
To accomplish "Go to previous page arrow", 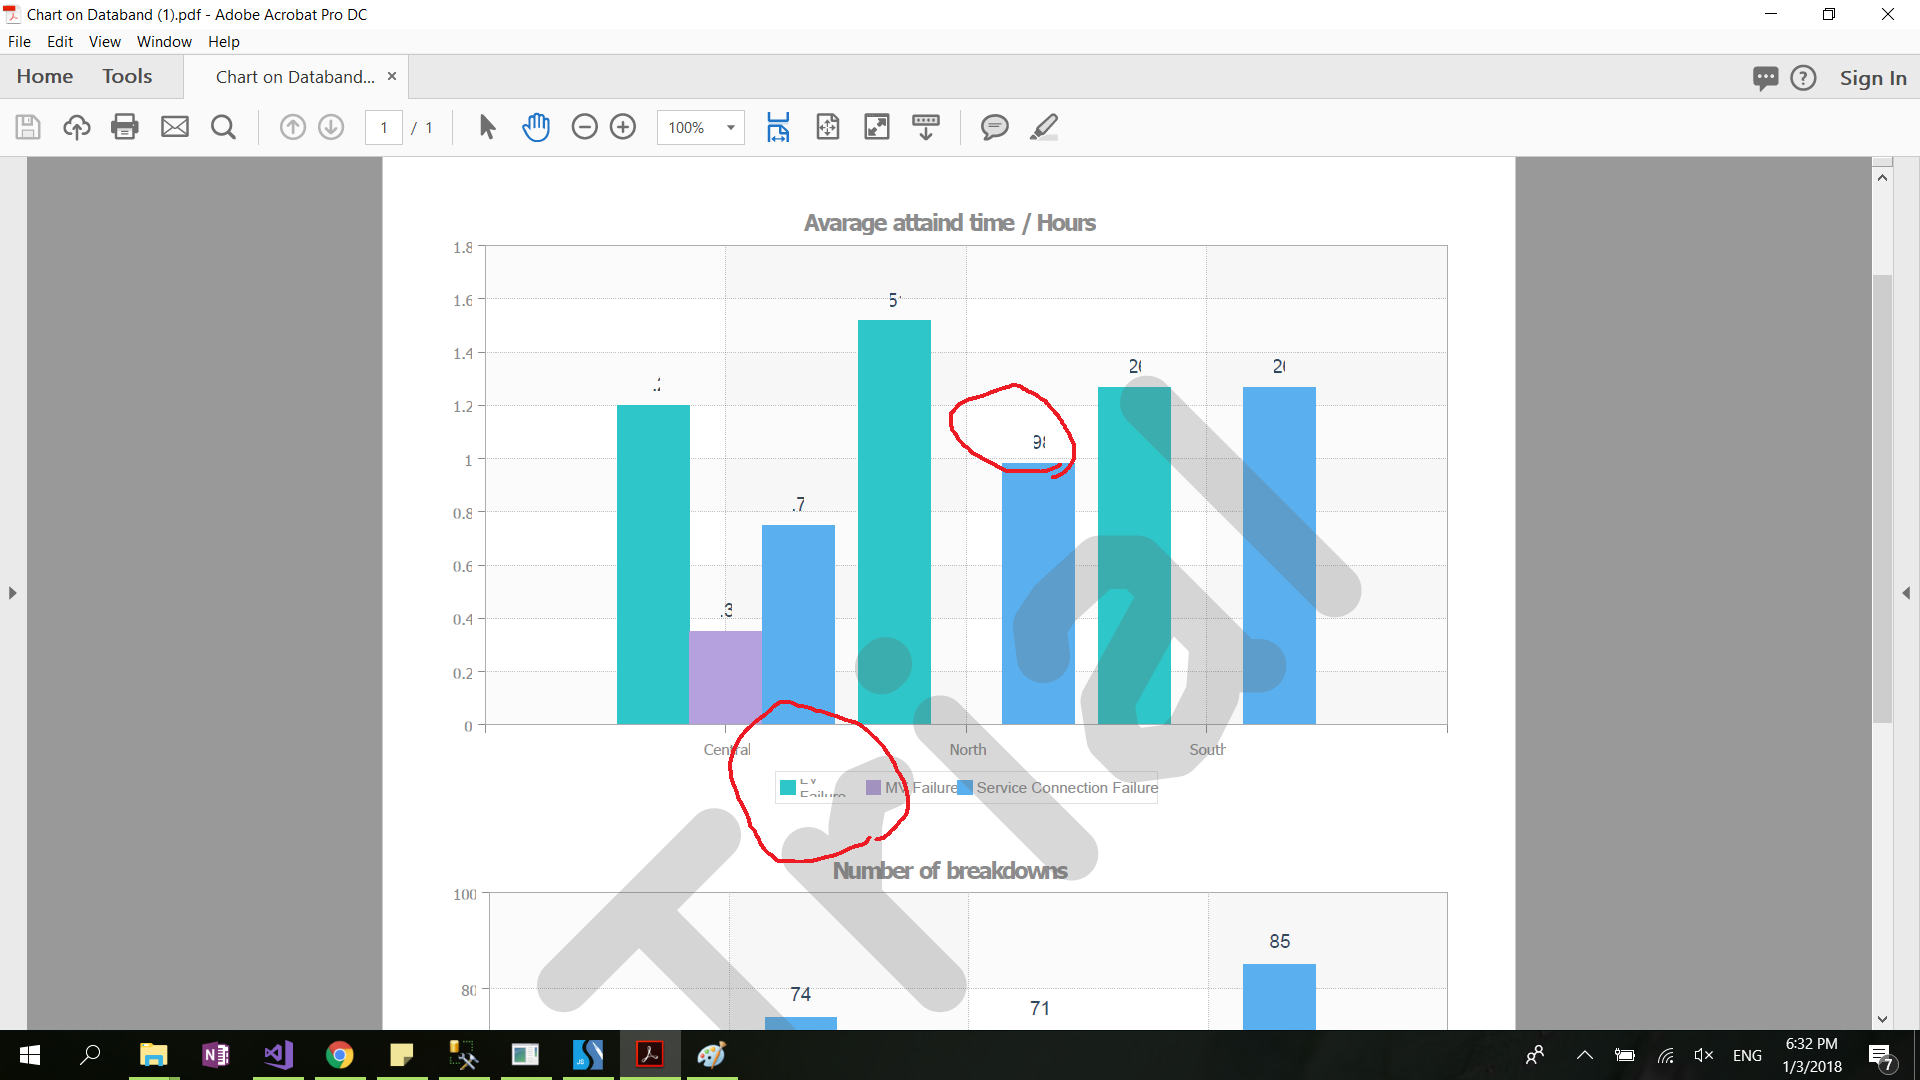I will pos(292,127).
